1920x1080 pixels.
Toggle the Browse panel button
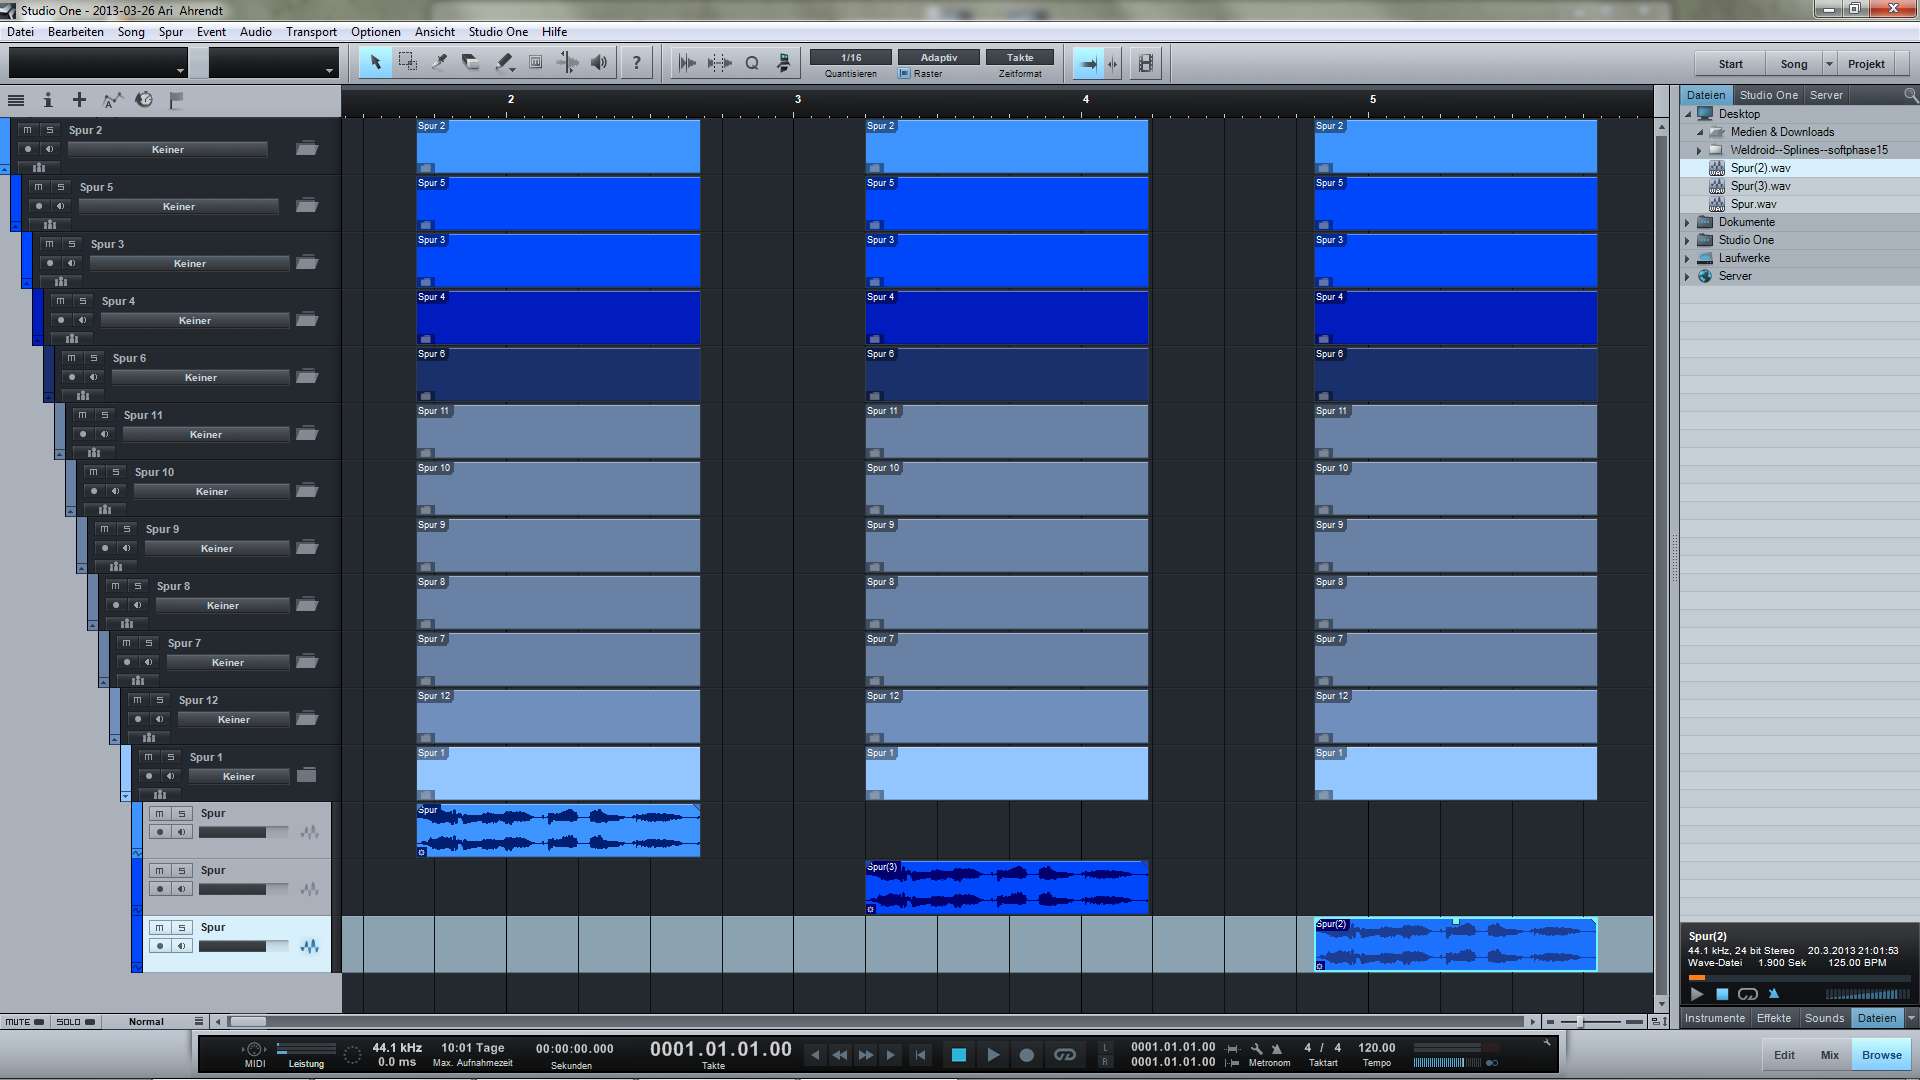[1881, 1055]
